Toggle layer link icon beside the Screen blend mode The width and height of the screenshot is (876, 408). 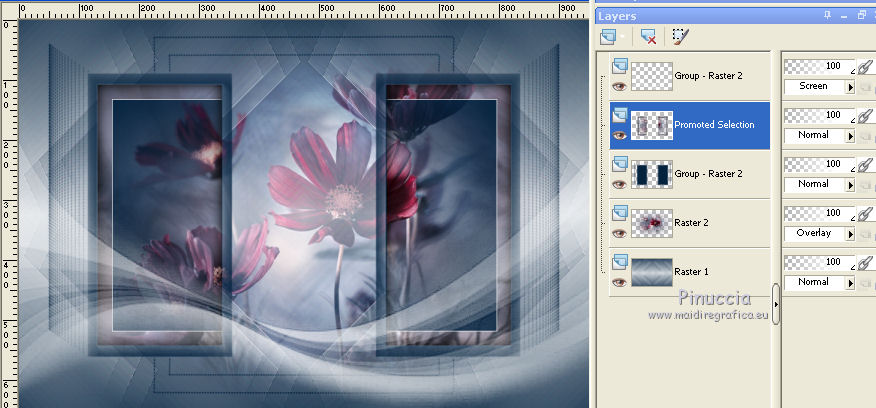coord(865,68)
